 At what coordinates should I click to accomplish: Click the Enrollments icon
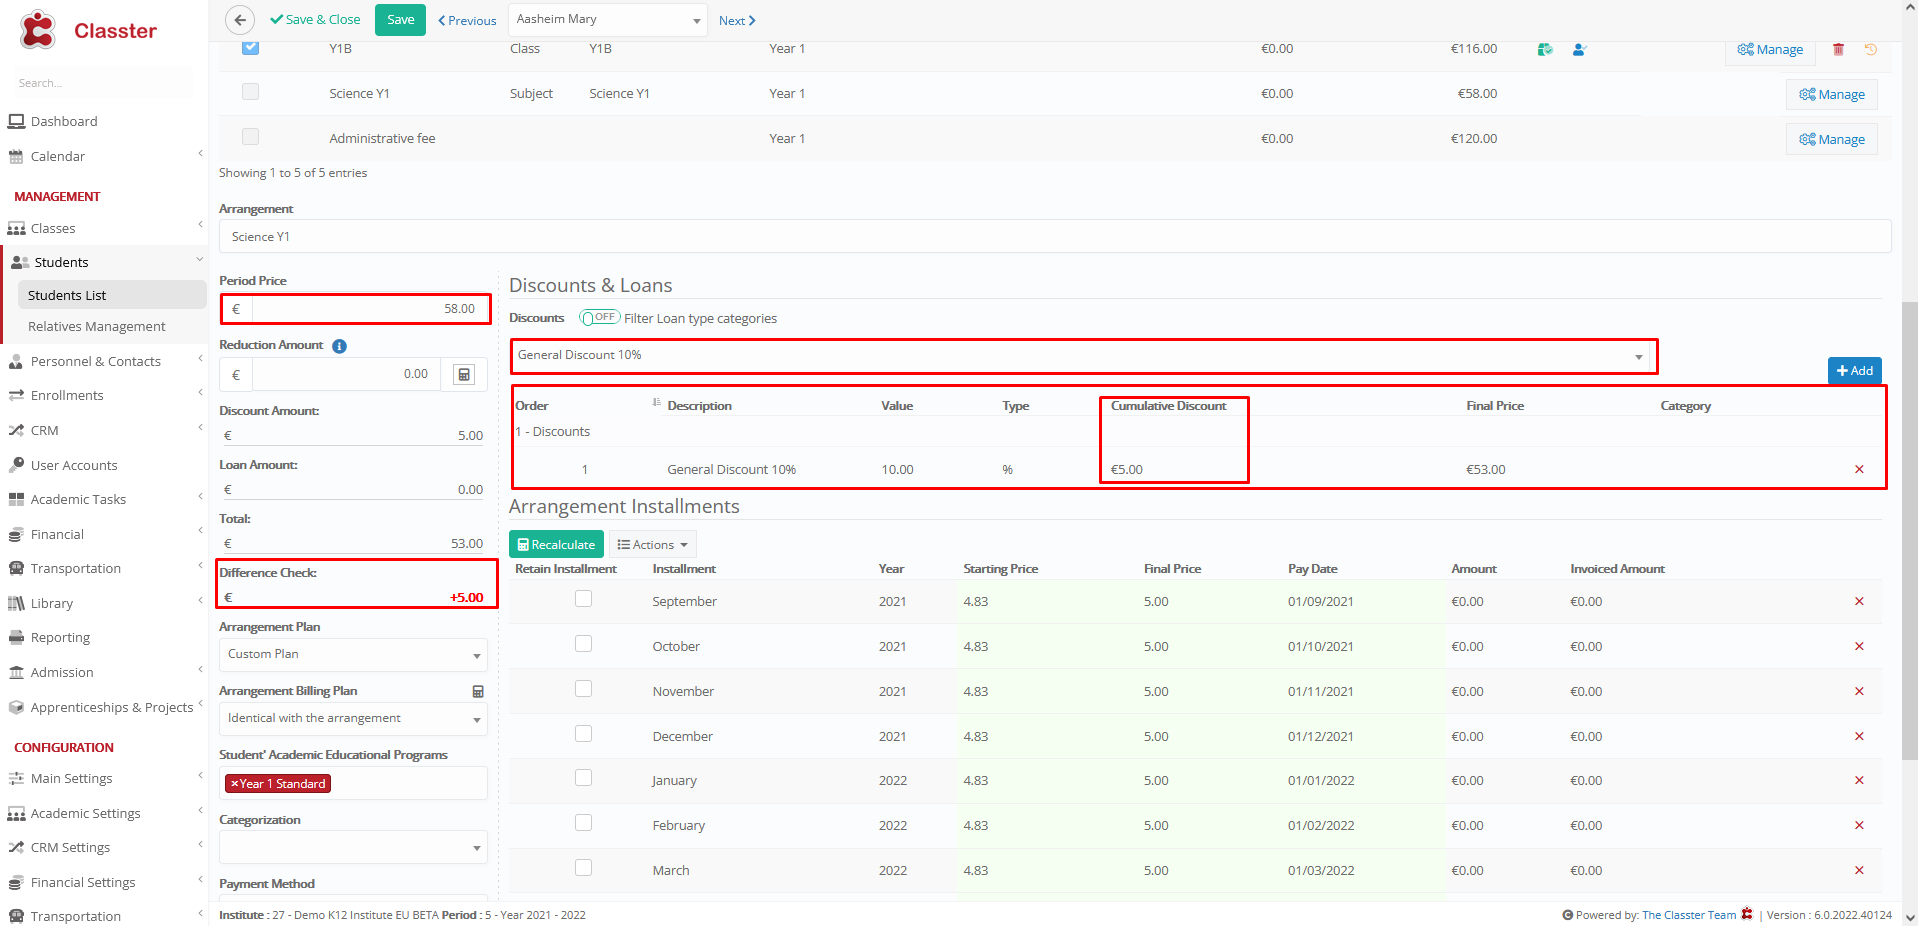pyautogui.click(x=16, y=395)
